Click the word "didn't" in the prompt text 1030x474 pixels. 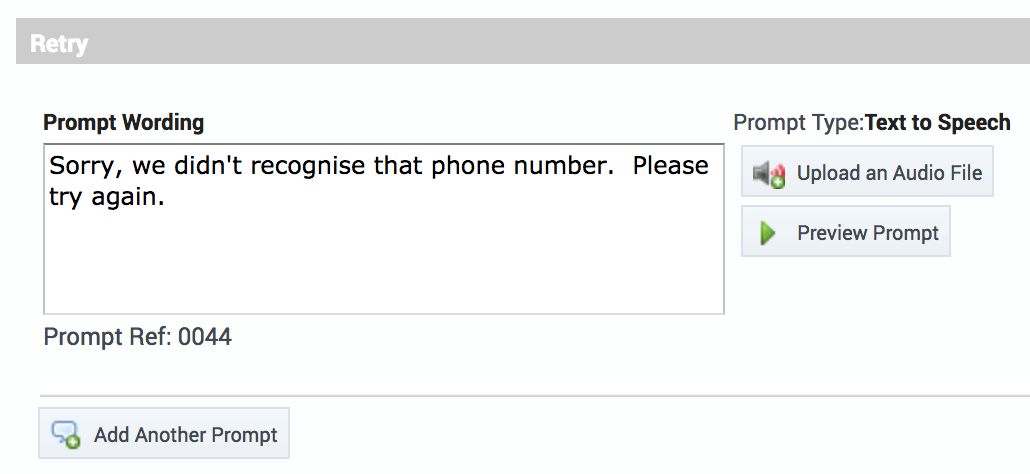coord(186,166)
